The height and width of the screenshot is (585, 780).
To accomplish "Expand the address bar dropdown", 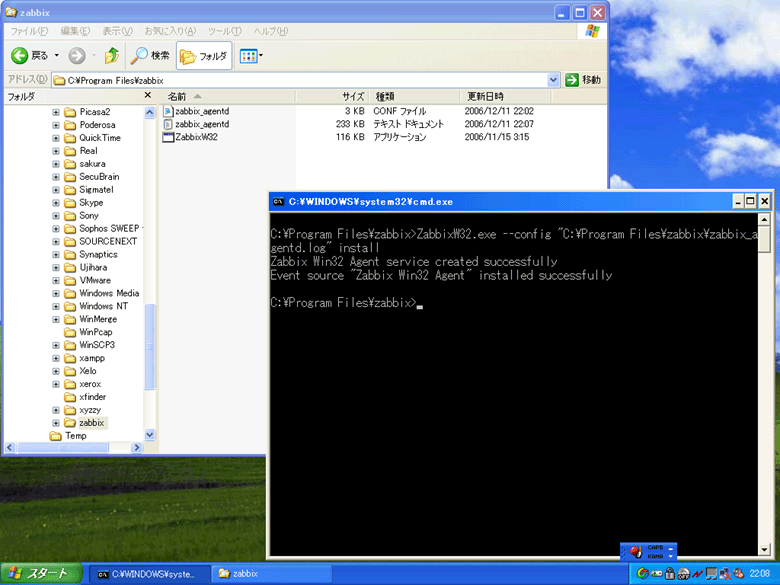I will tap(554, 80).
